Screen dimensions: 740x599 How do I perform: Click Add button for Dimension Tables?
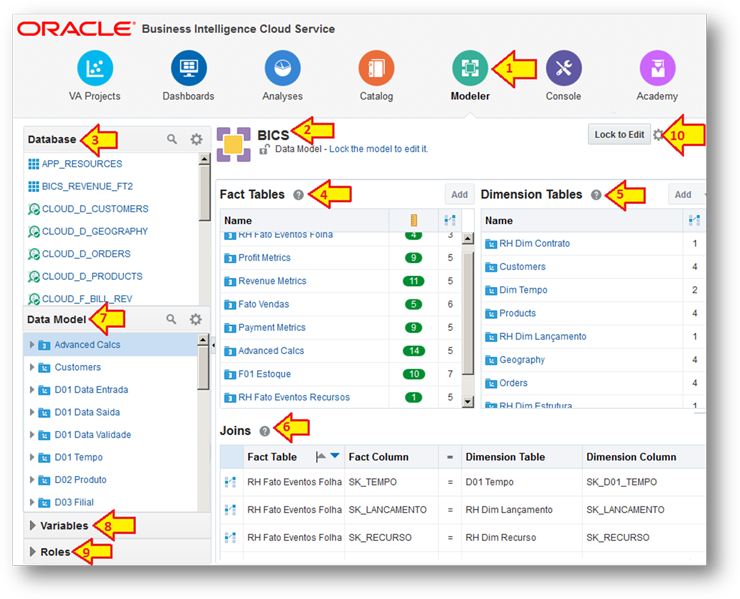(x=683, y=194)
